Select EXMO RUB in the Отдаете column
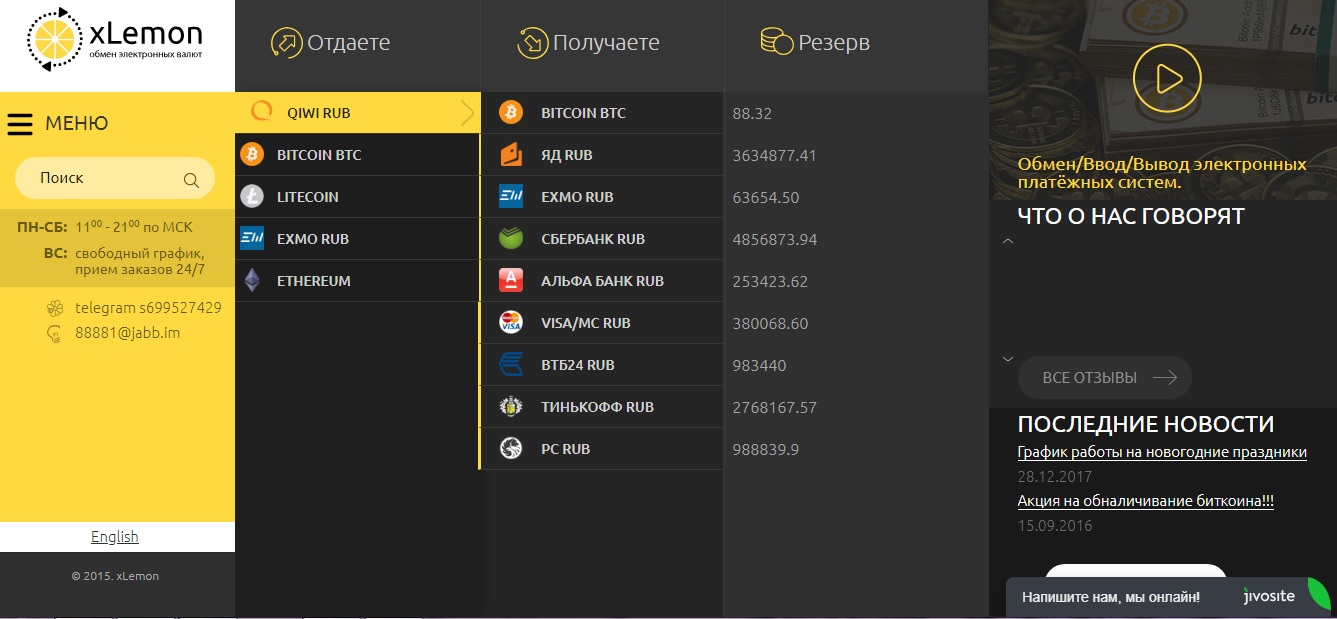 pos(312,239)
